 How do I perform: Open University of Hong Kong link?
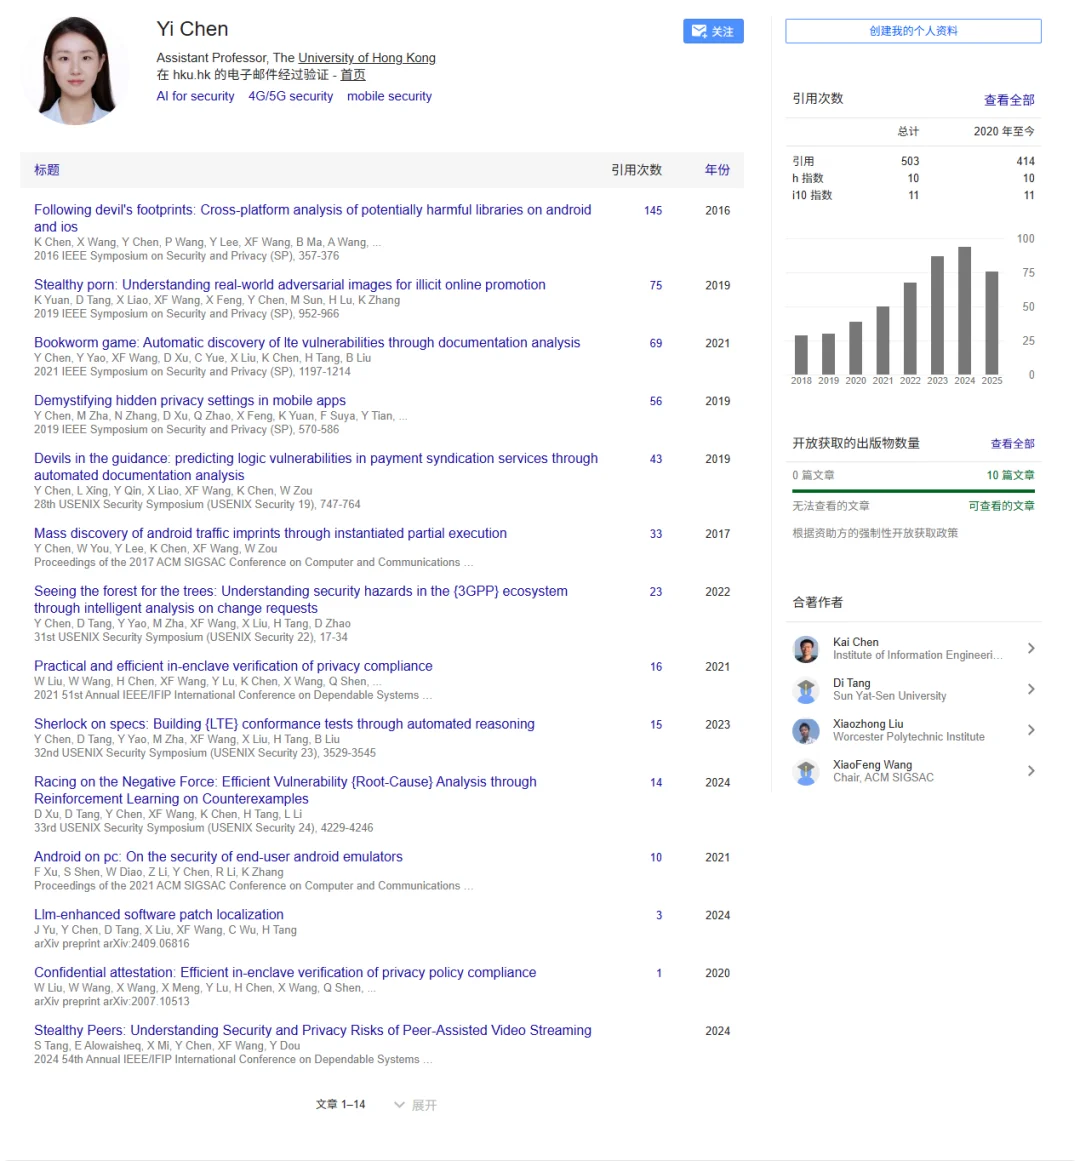click(x=366, y=58)
